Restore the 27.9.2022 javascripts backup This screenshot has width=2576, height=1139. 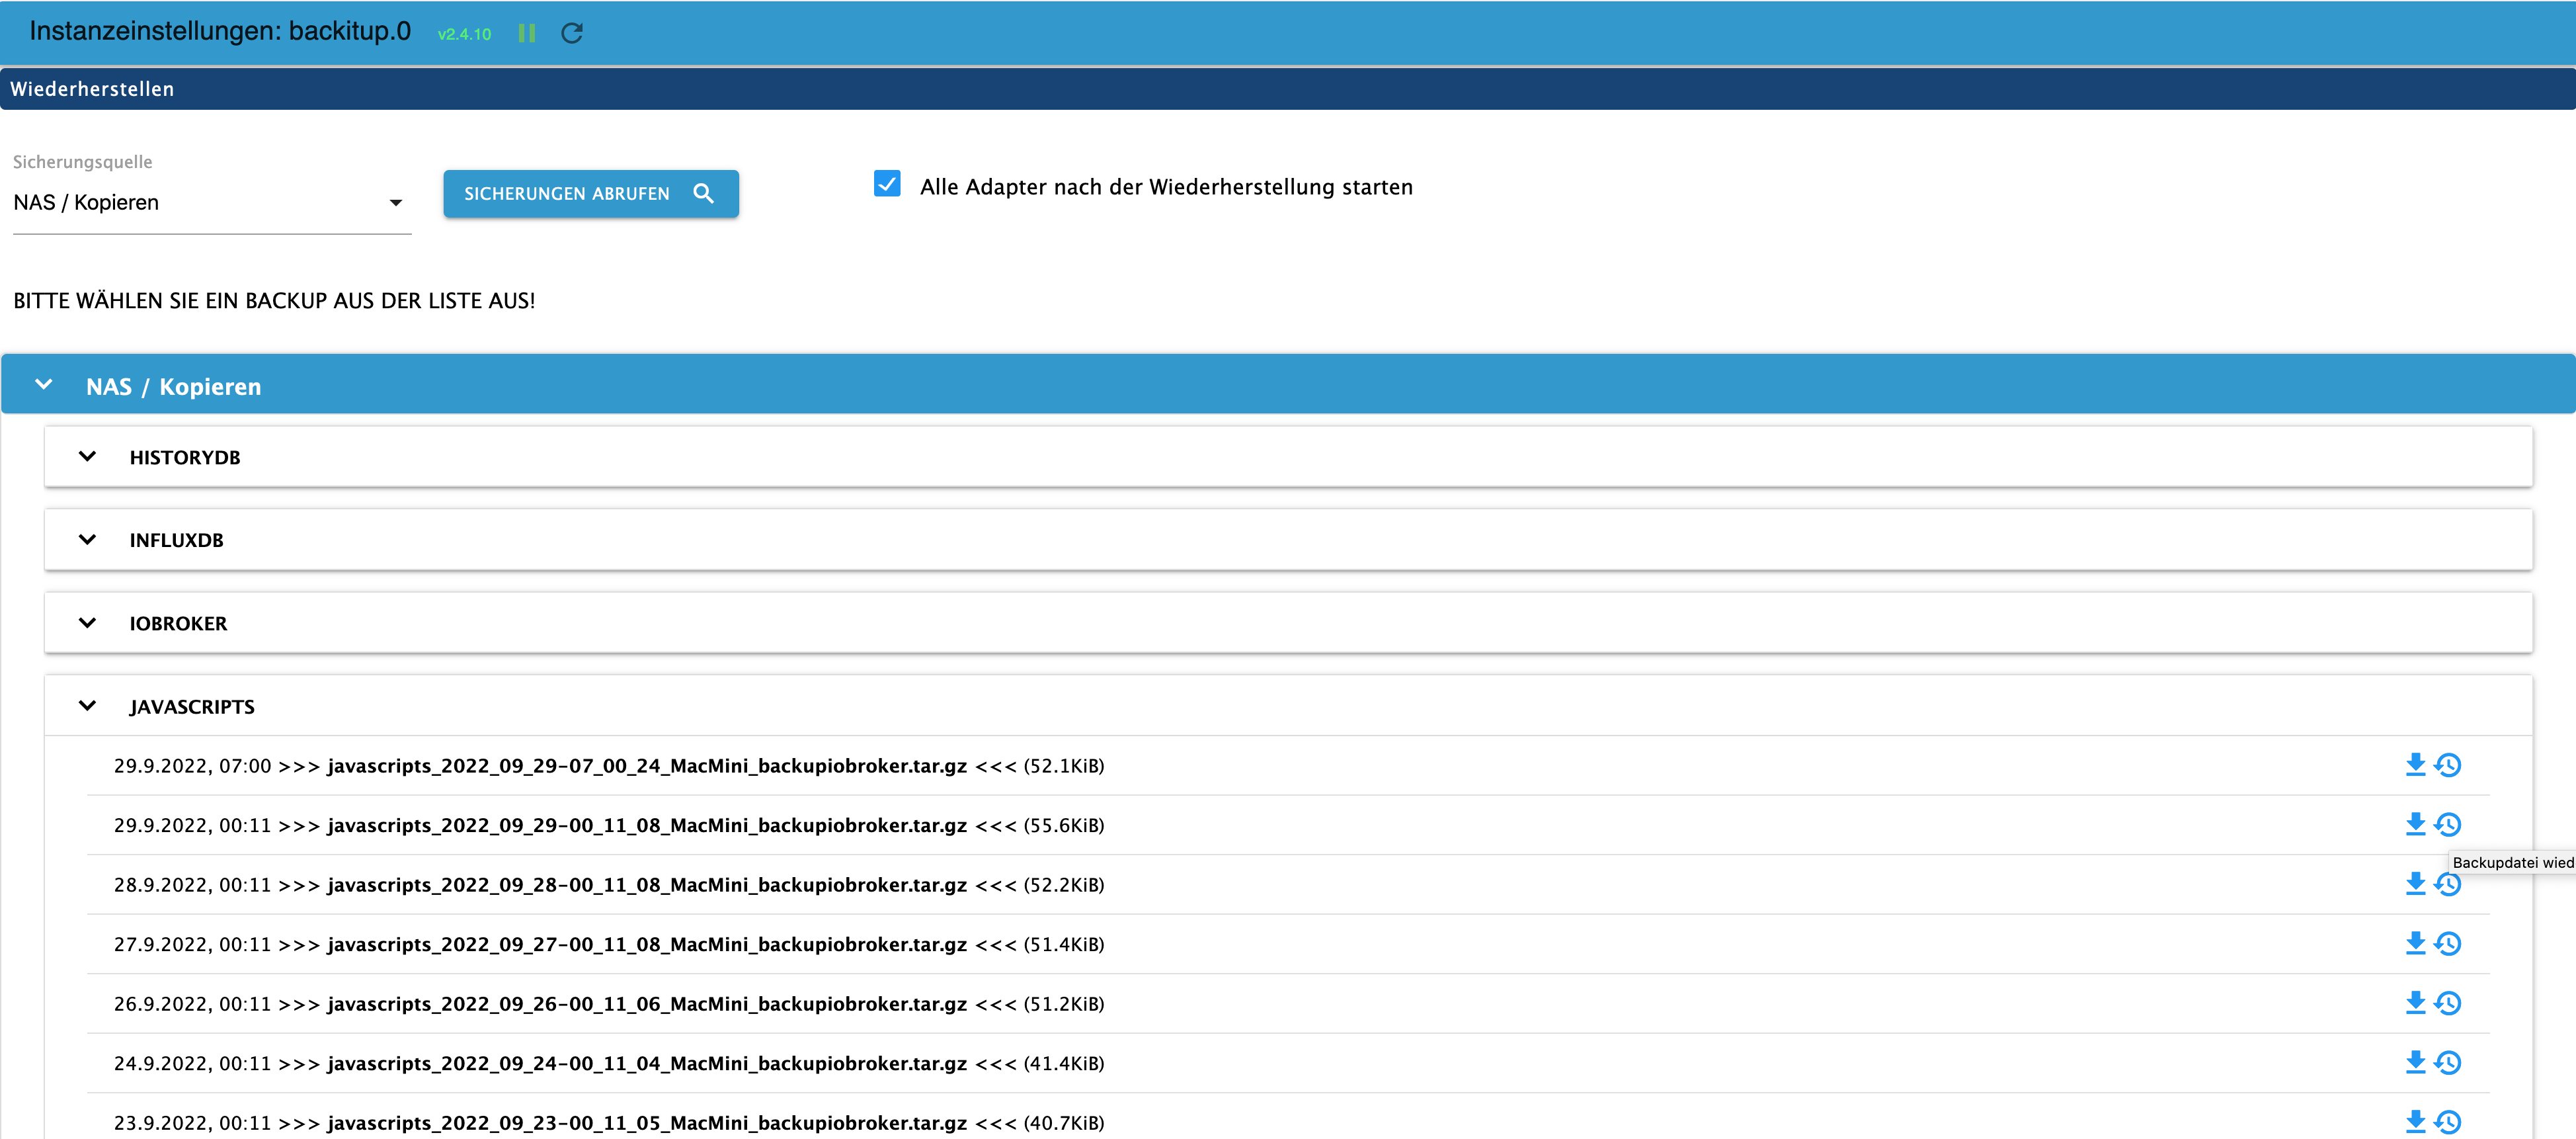[2448, 944]
